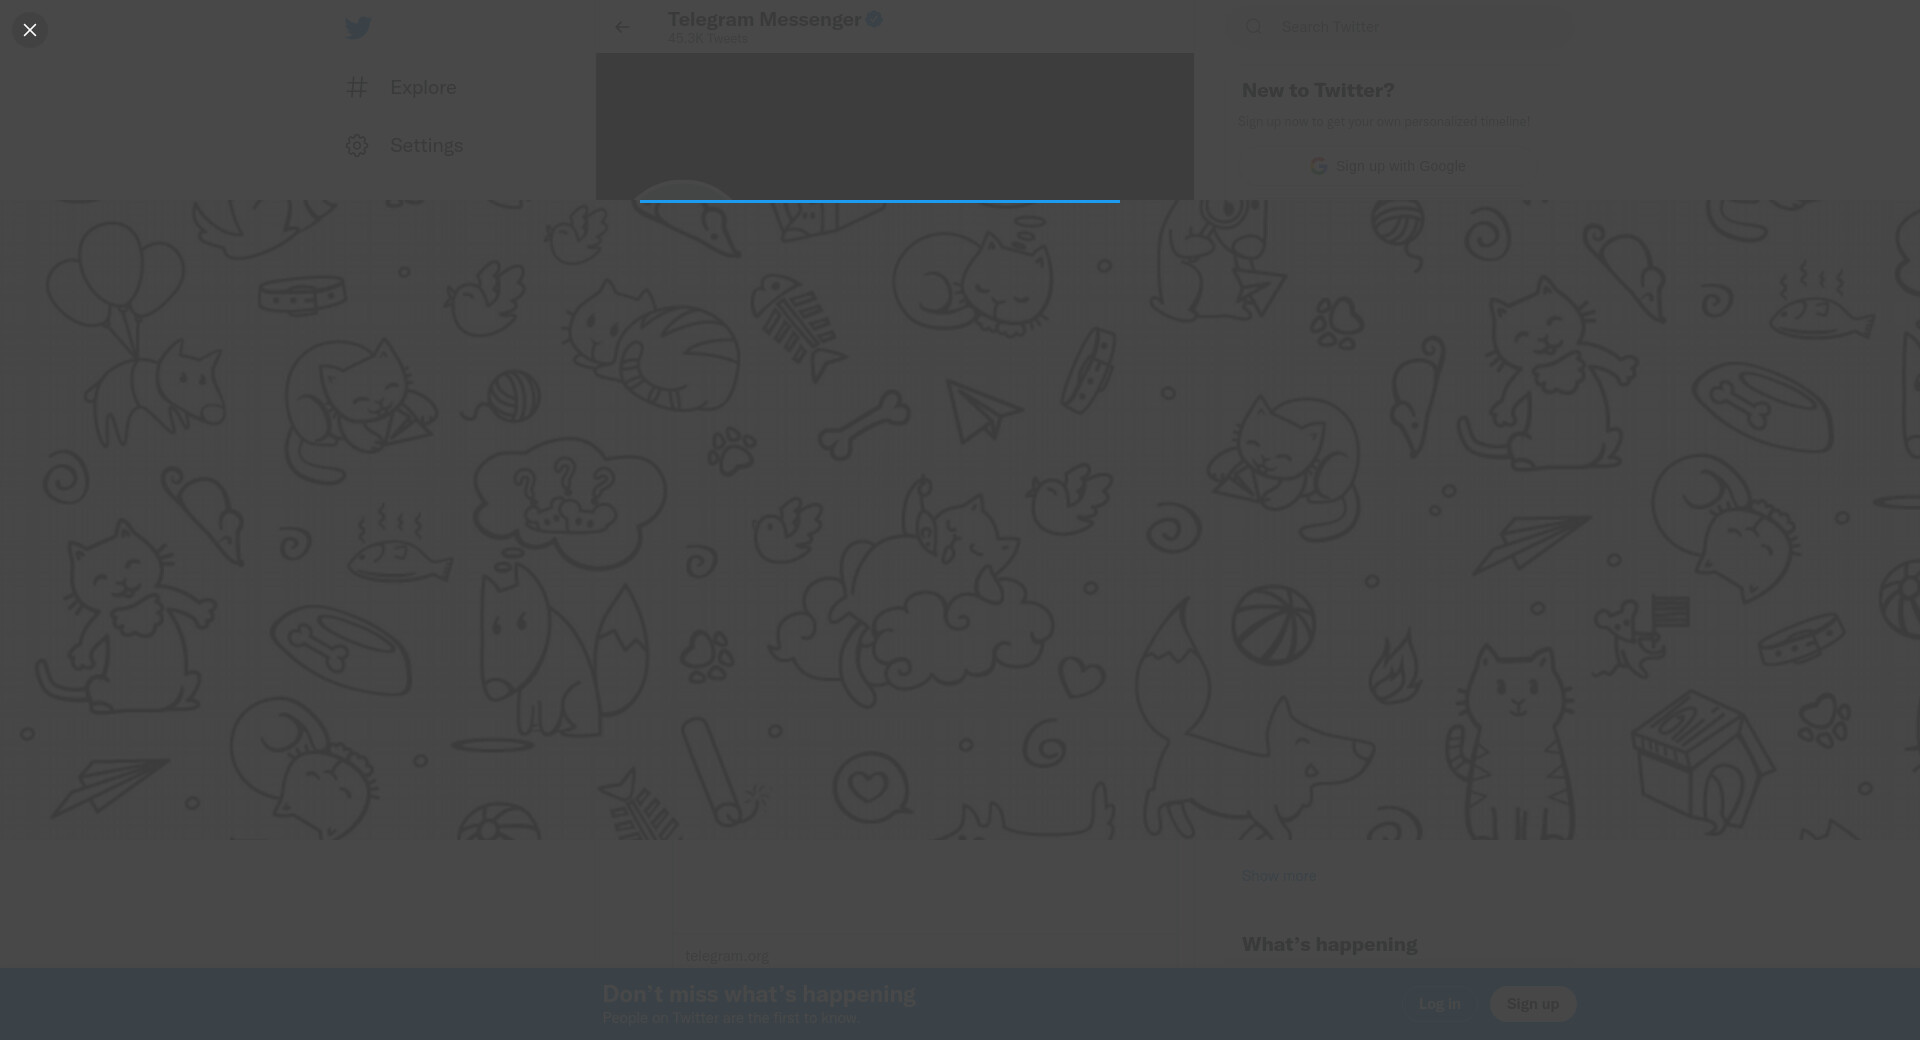Click "Don't miss what's happening" banner text

tap(759, 994)
